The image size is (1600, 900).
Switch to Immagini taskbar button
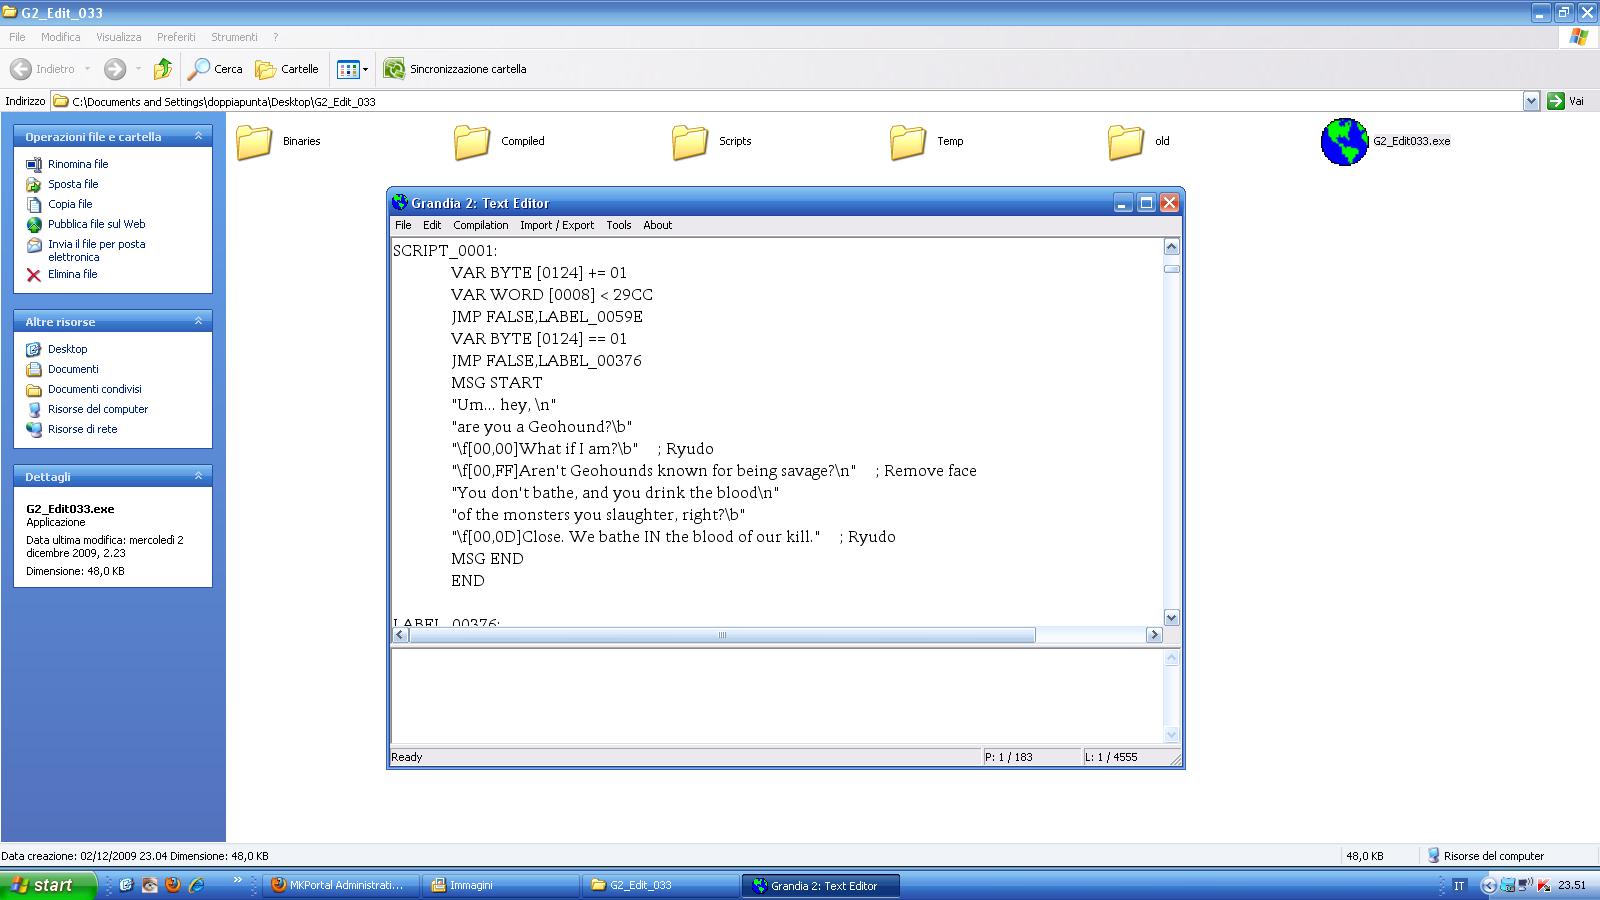coord(500,885)
